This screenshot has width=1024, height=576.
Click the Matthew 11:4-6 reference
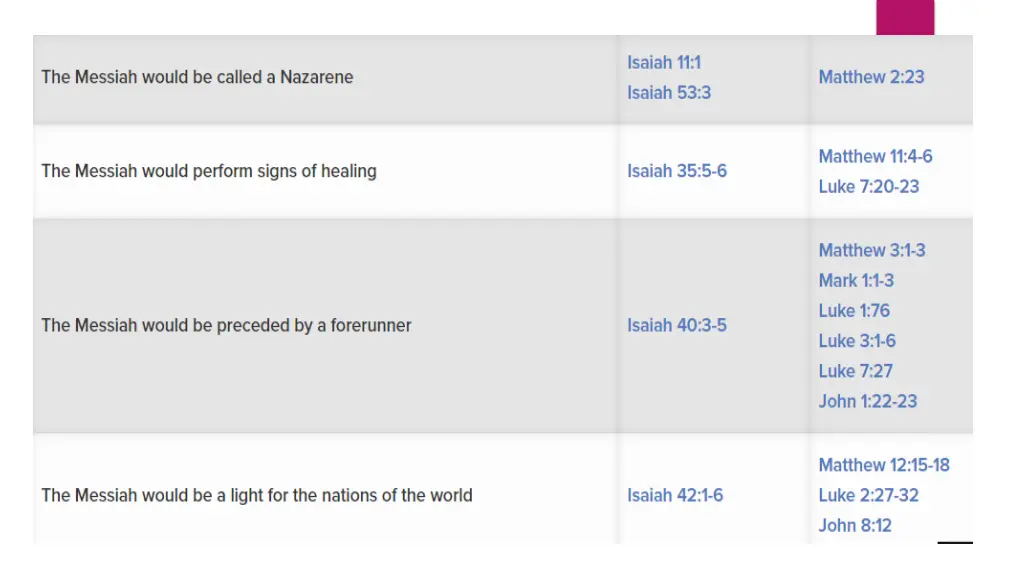(875, 157)
